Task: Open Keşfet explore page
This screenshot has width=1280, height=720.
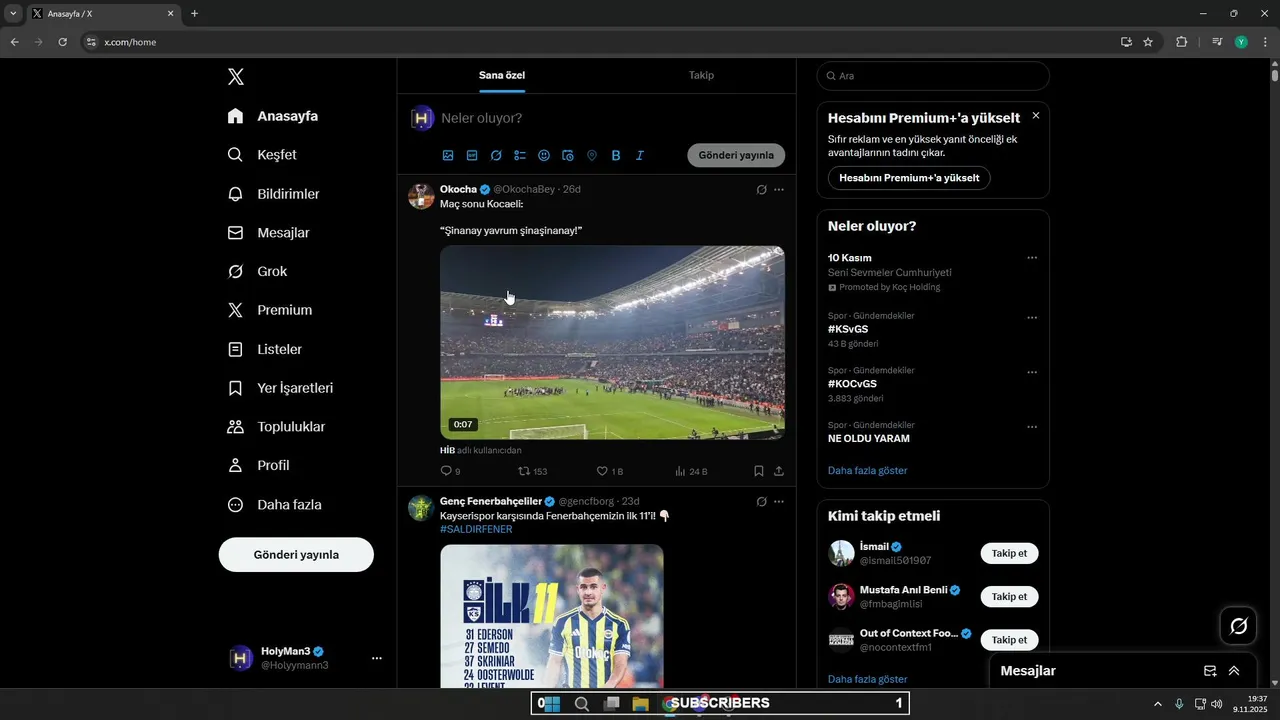Action: tap(262, 155)
